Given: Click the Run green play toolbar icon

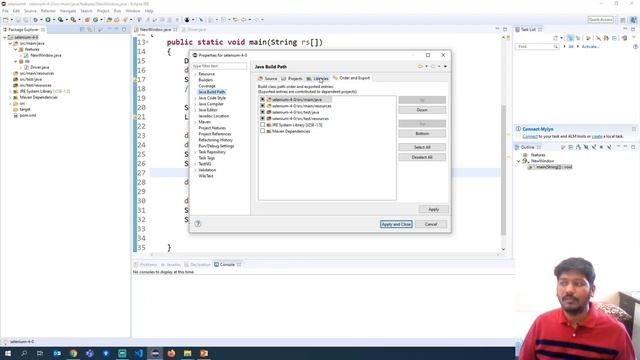Looking at the screenshot, I should 48,20.
